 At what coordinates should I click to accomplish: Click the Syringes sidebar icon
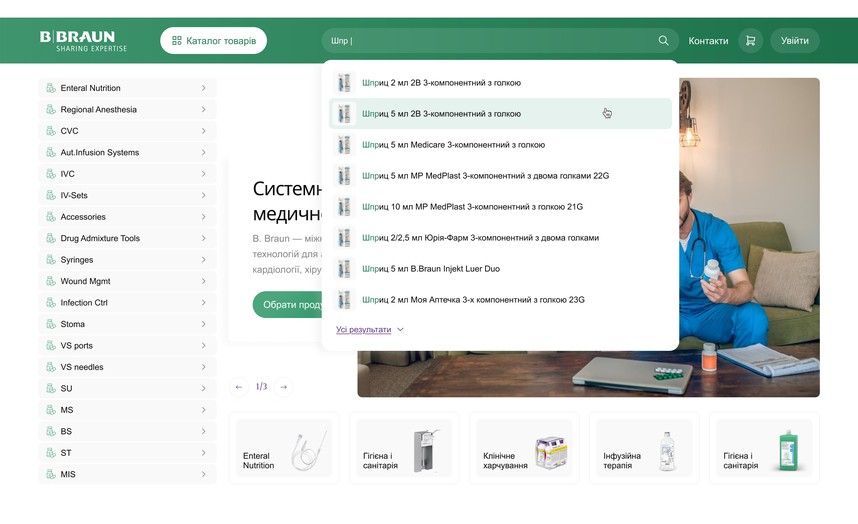tap(51, 260)
